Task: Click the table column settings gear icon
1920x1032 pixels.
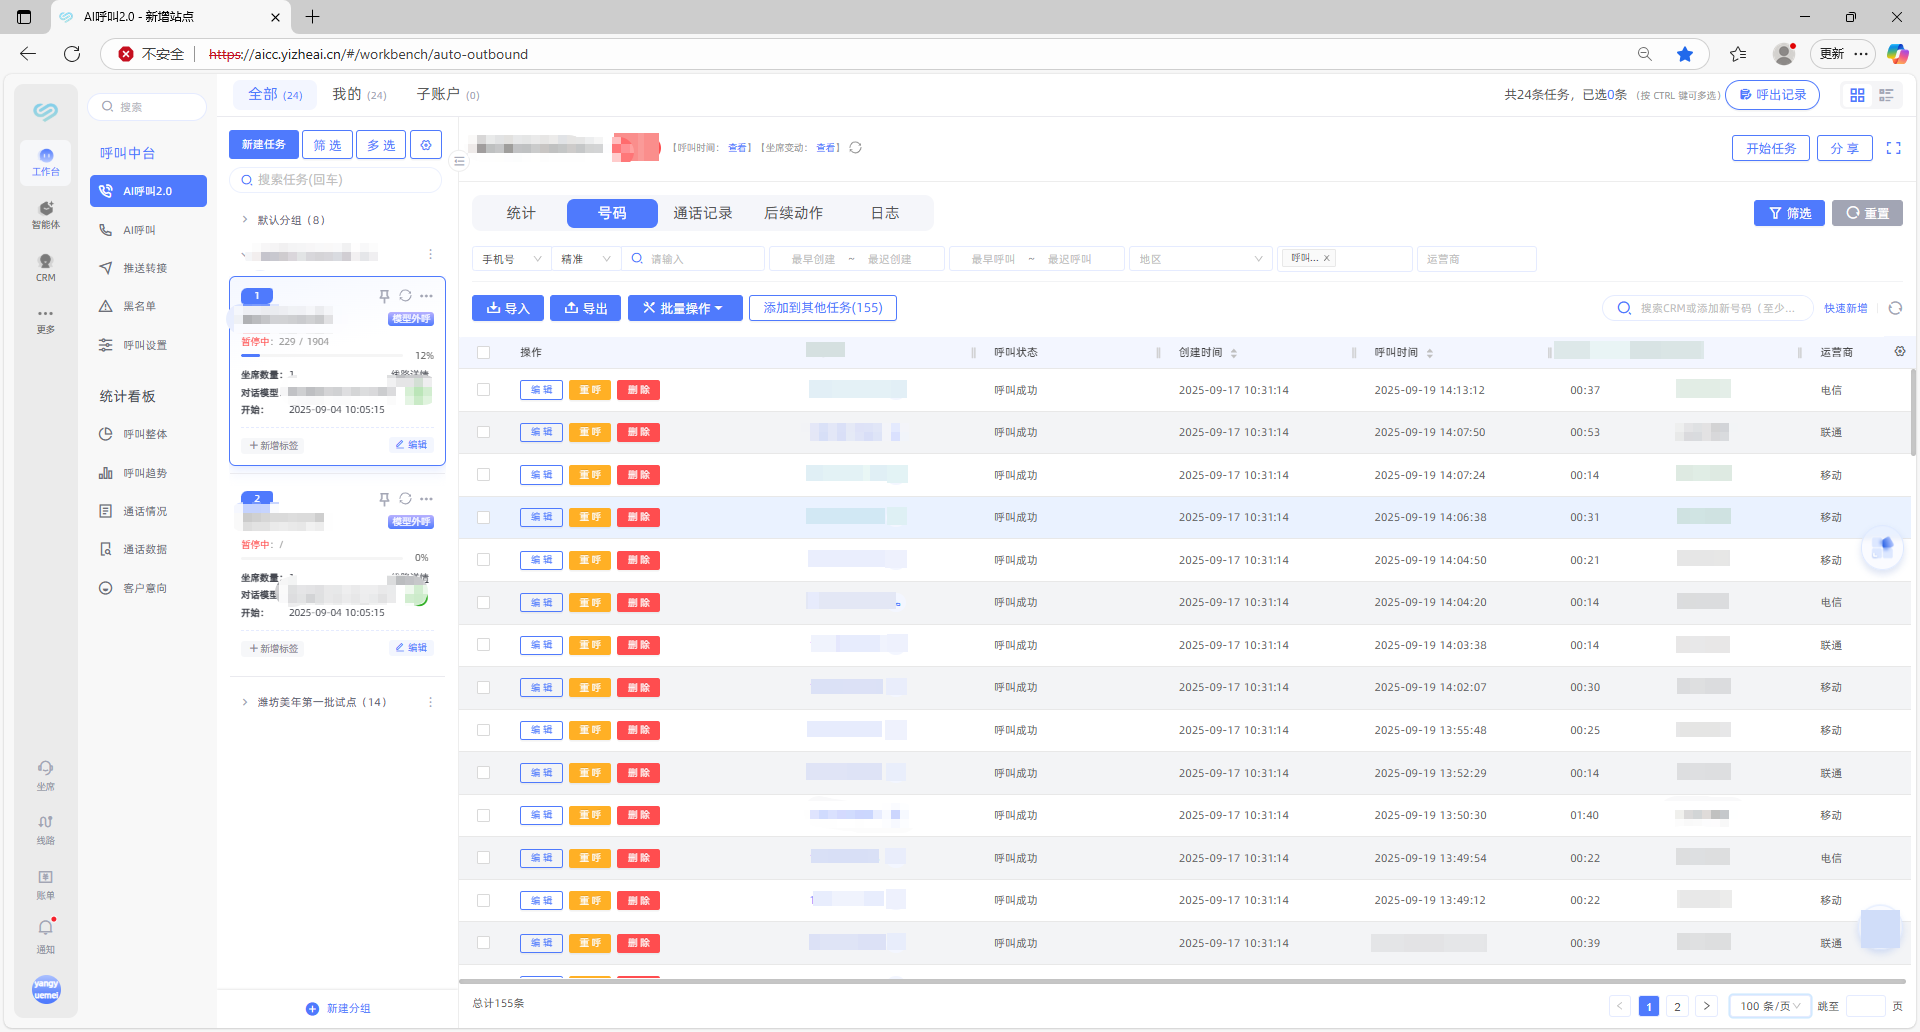Action: coord(1900,352)
